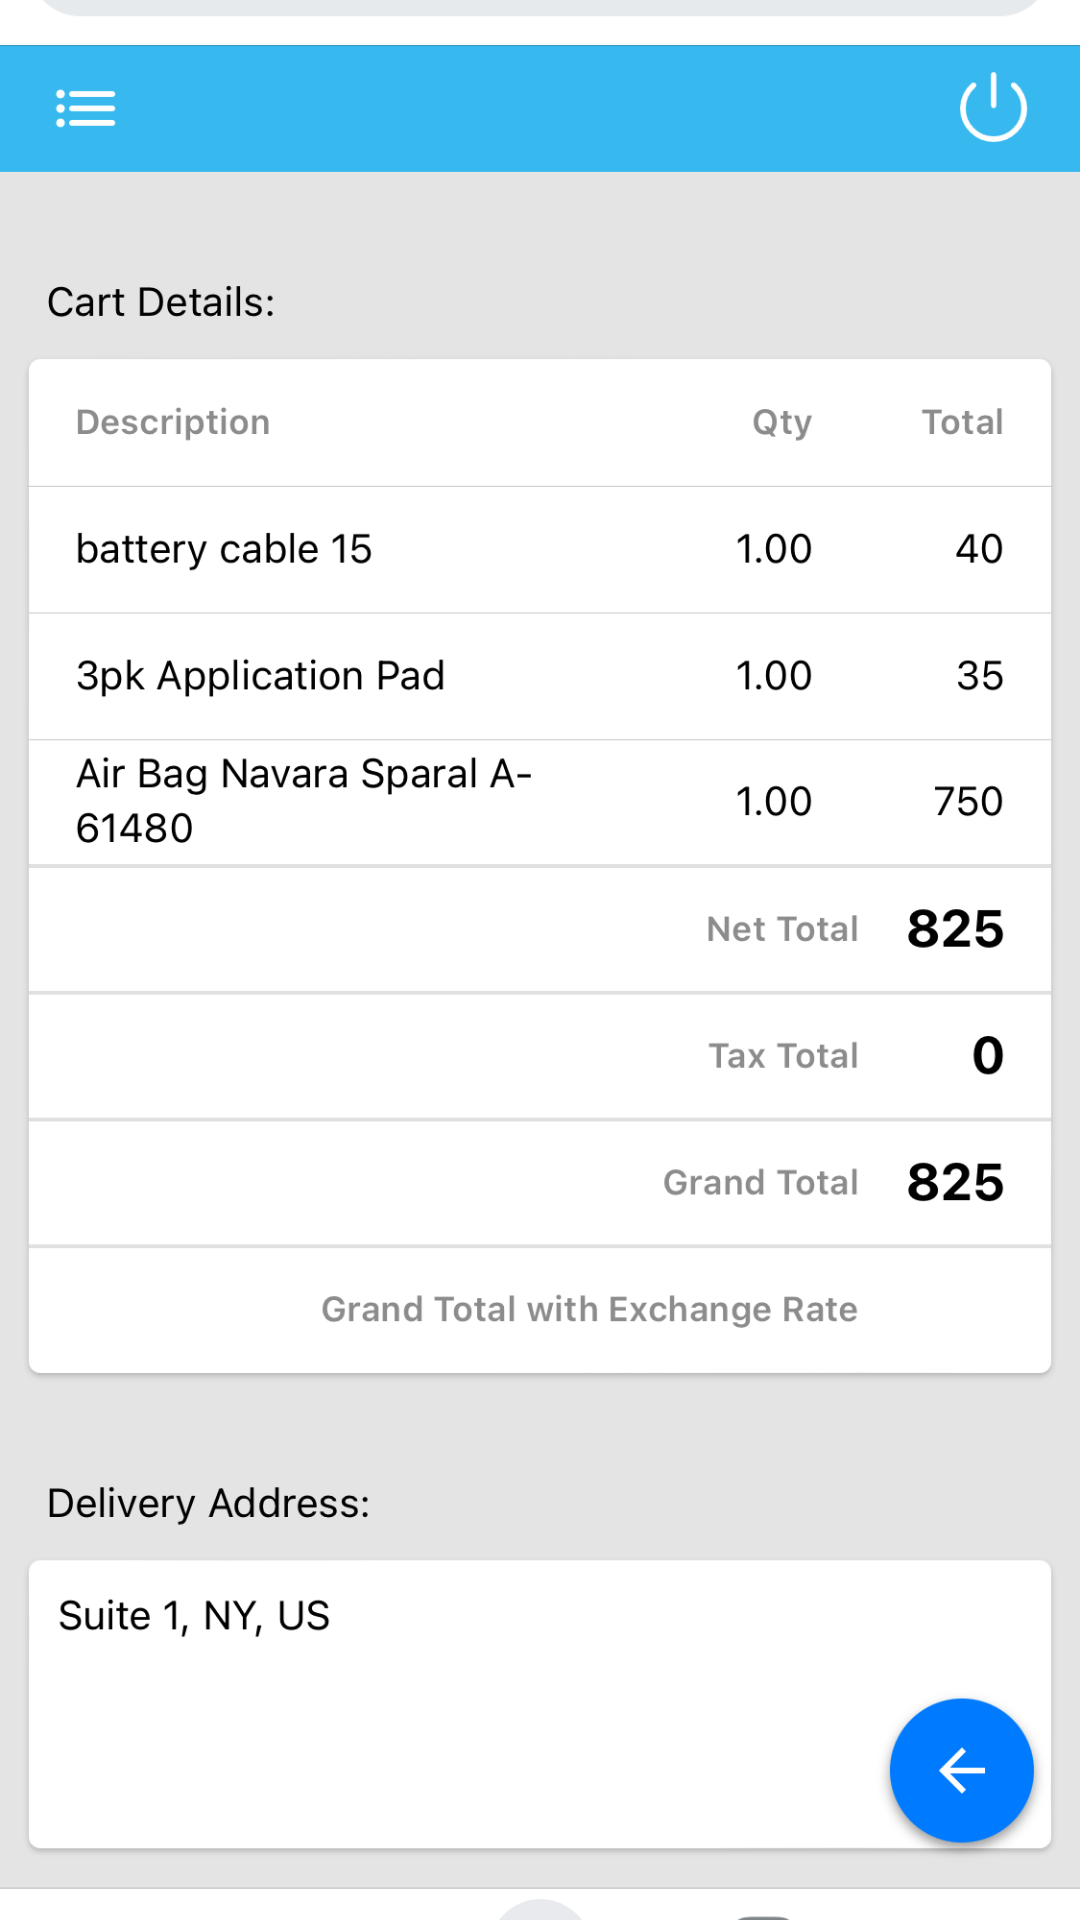
Task: Click the Net Total label
Action: tap(782, 929)
